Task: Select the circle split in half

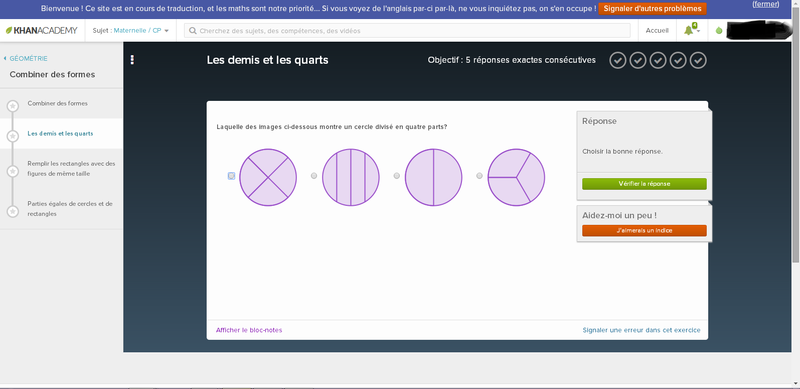Action: click(x=397, y=176)
